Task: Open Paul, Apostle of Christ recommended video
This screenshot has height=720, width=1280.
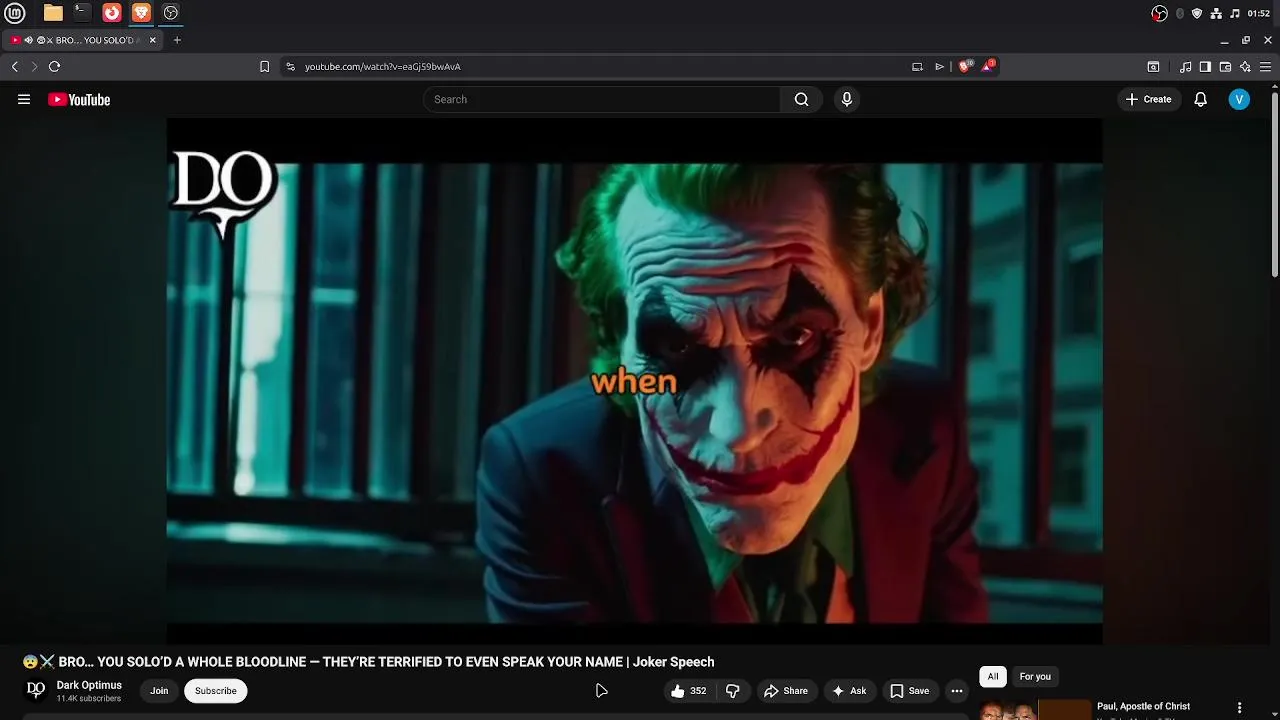Action: (1143, 706)
